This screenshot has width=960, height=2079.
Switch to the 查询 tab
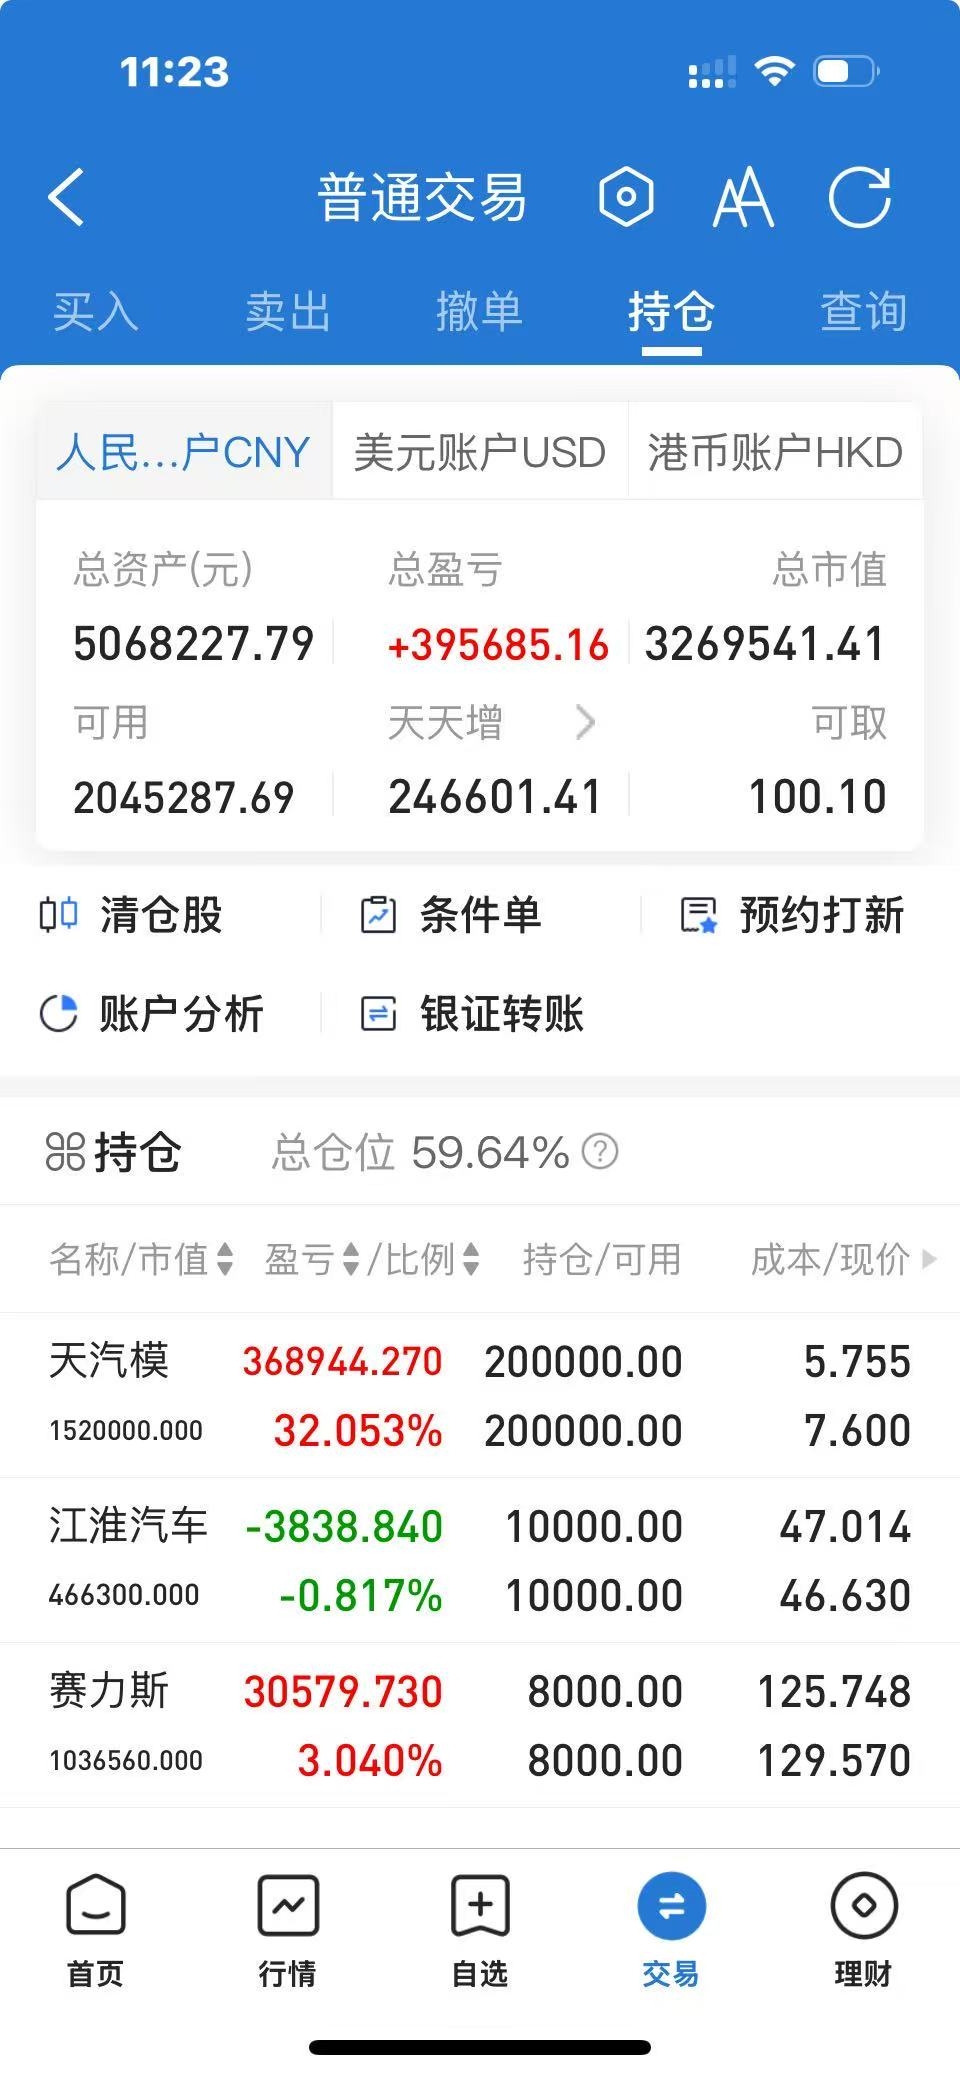[x=864, y=312]
